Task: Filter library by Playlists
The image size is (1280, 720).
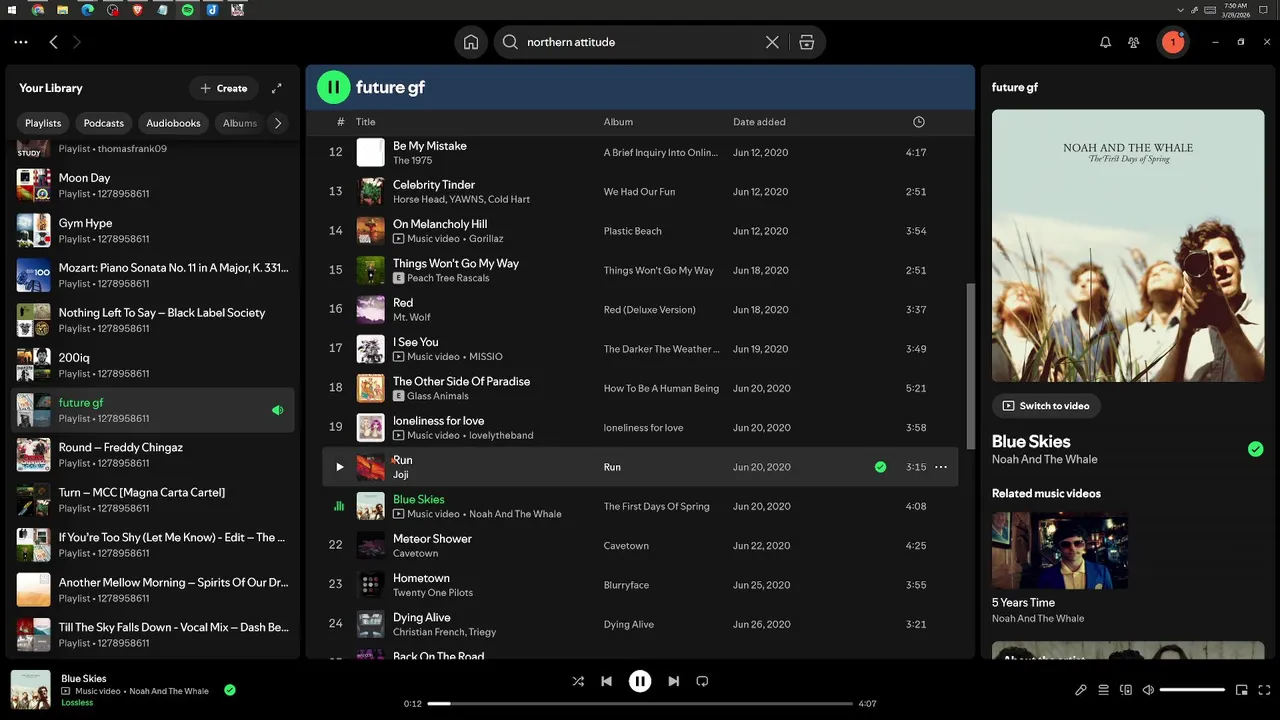Action: click(43, 123)
